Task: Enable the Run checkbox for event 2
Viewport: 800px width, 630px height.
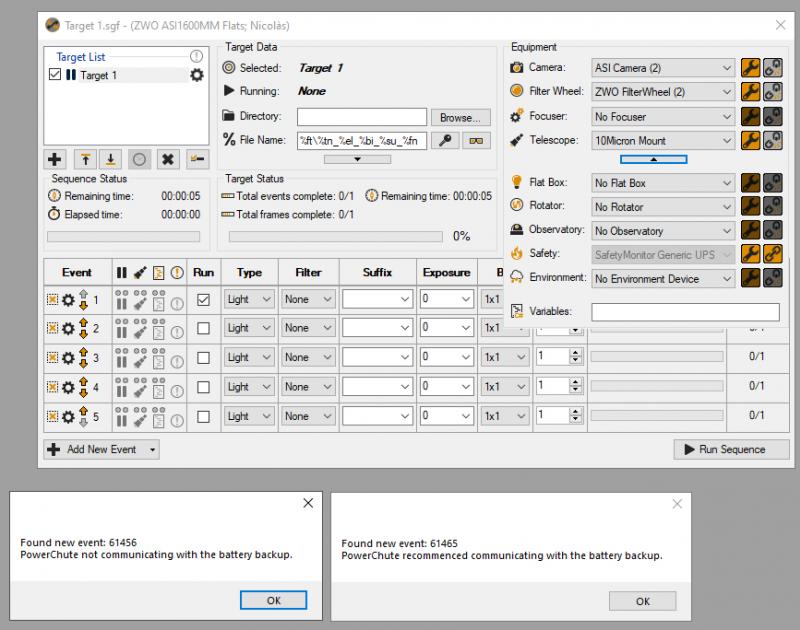Action: point(203,328)
